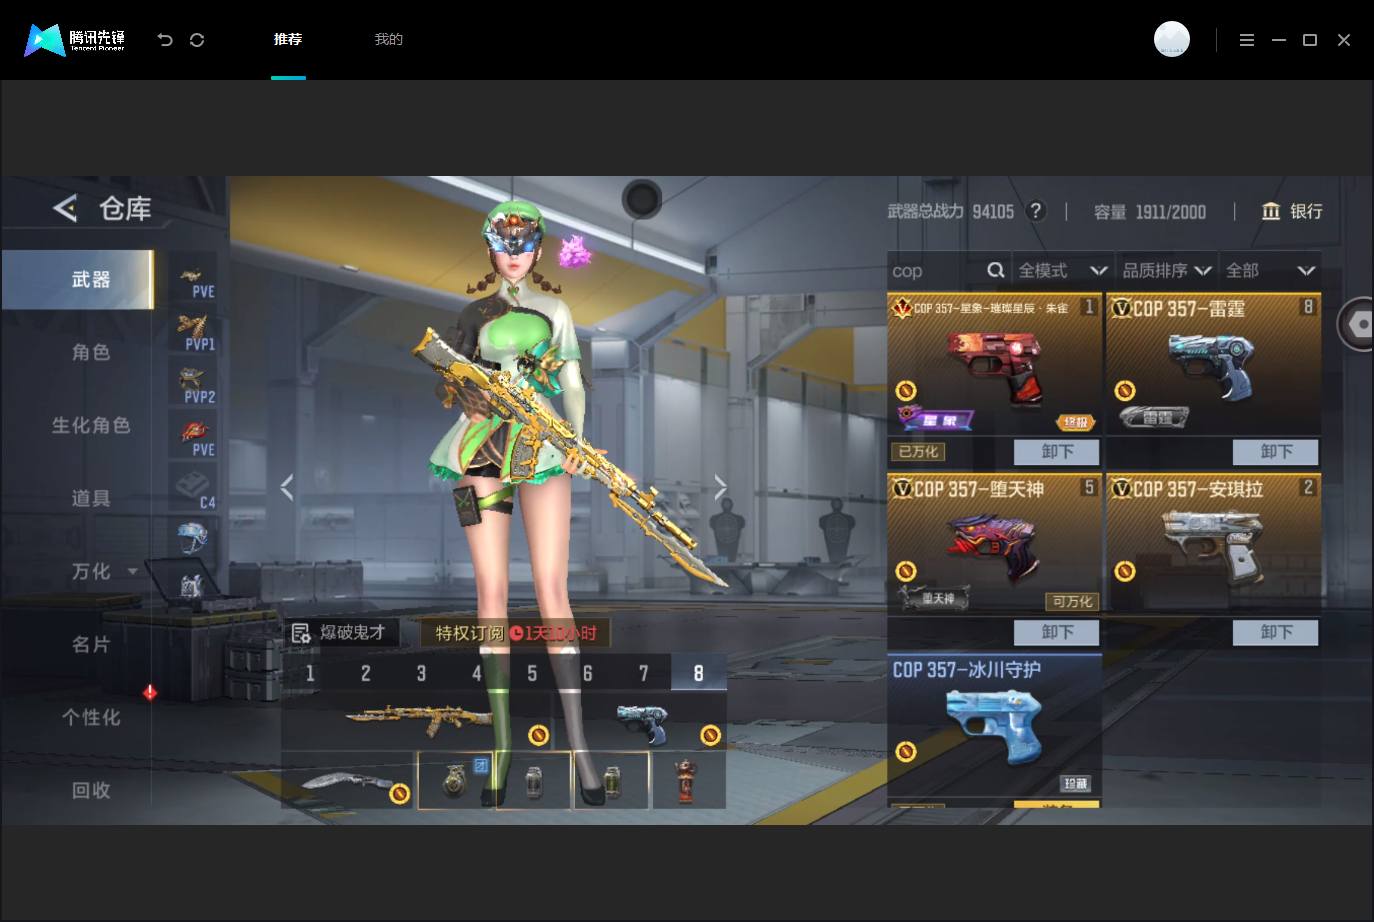The height and width of the screenshot is (922, 1374).
Task: Select the golden rifle primary weapon slot
Action: click(418, 721)
